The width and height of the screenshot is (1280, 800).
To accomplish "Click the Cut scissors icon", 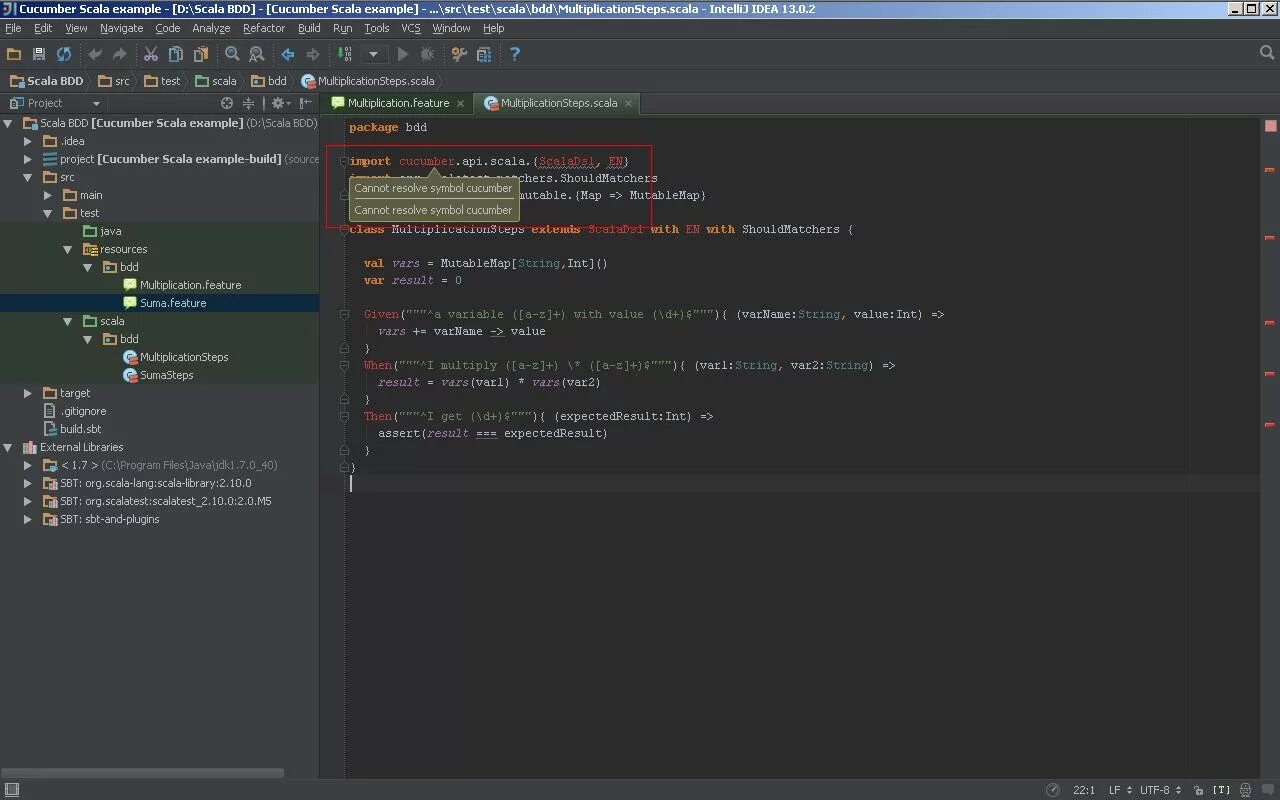I will 151,54.
